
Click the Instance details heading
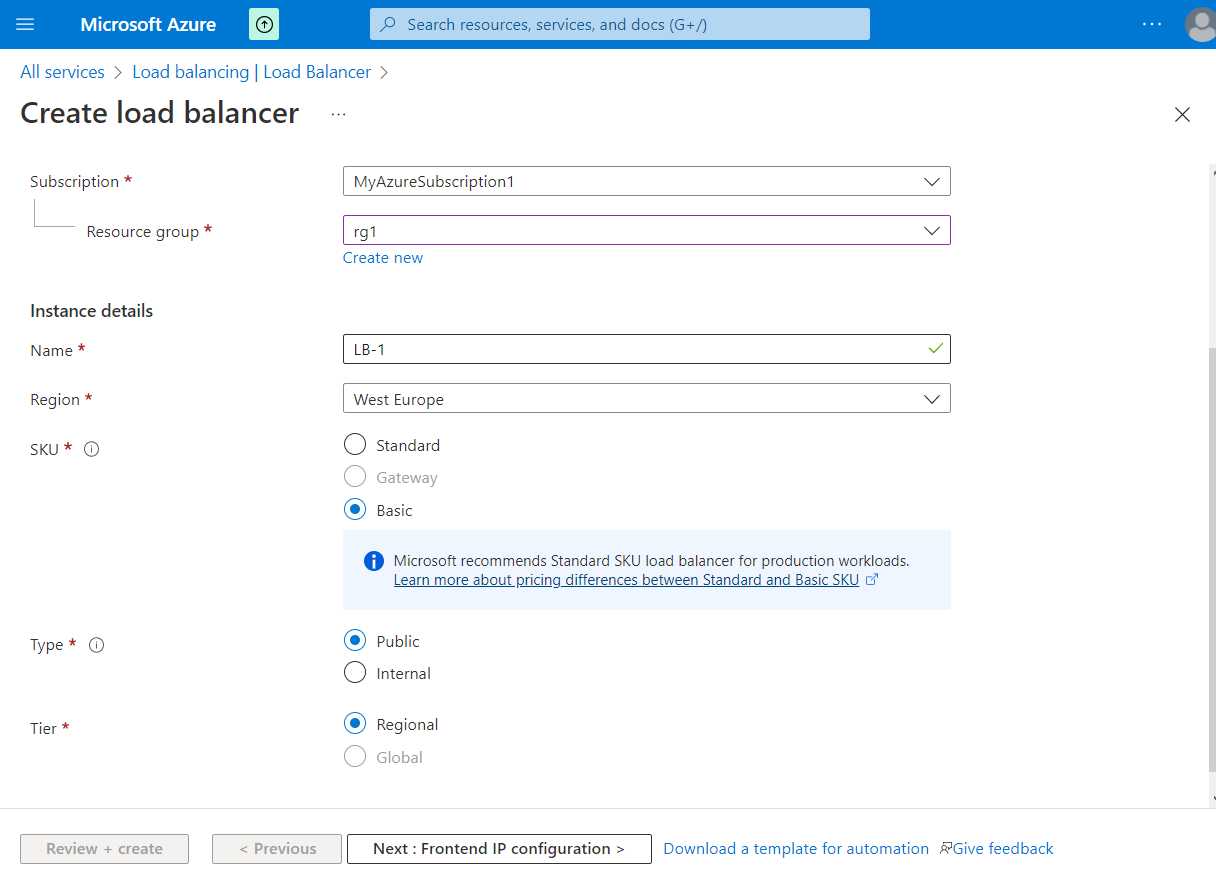pyautogui.click(x=92, y=311)
